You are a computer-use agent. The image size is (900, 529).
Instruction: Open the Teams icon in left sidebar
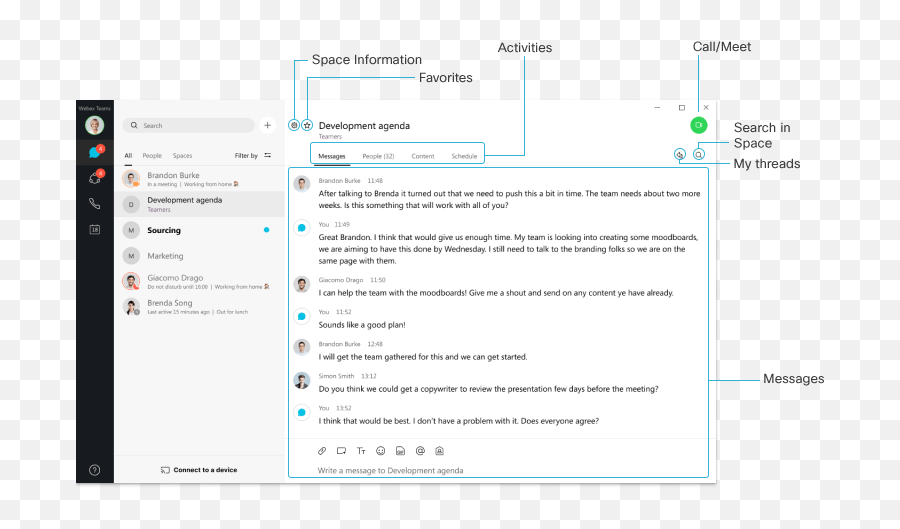[95, 178]
